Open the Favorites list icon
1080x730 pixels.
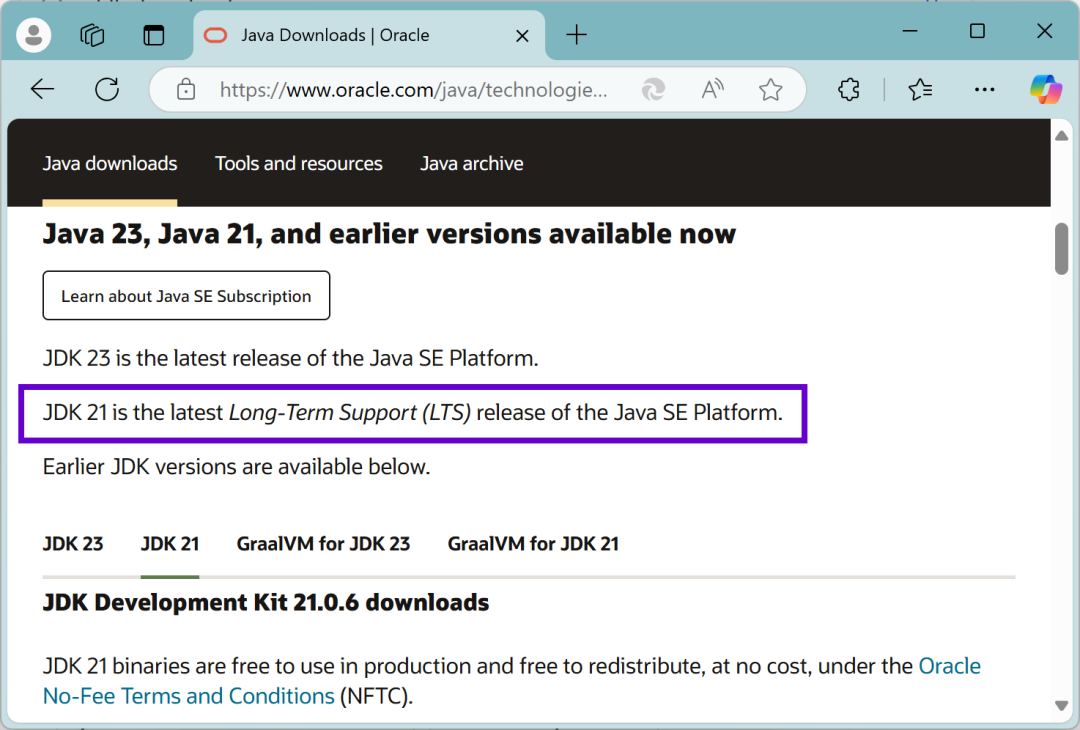point(920,90)
